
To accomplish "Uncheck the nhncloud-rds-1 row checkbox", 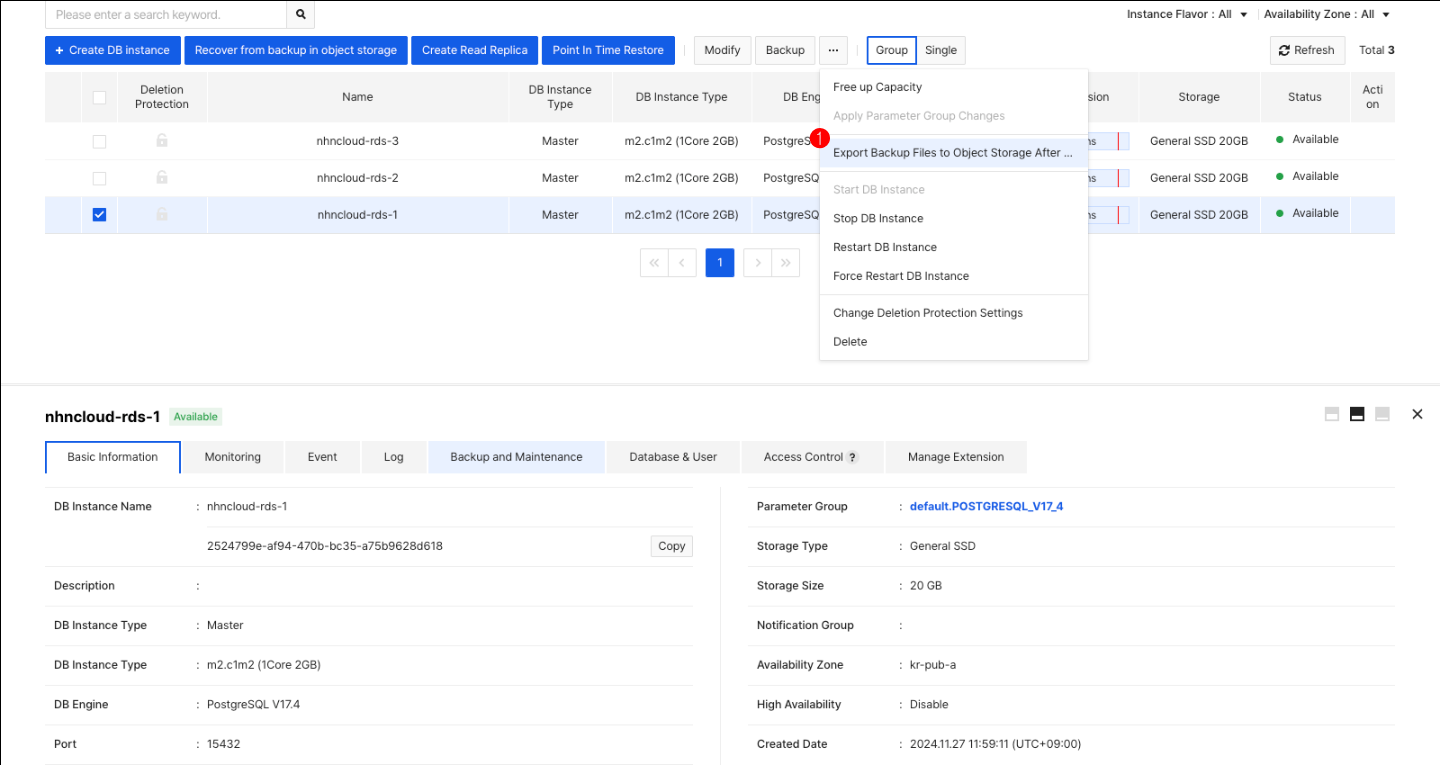I will 99,215.
